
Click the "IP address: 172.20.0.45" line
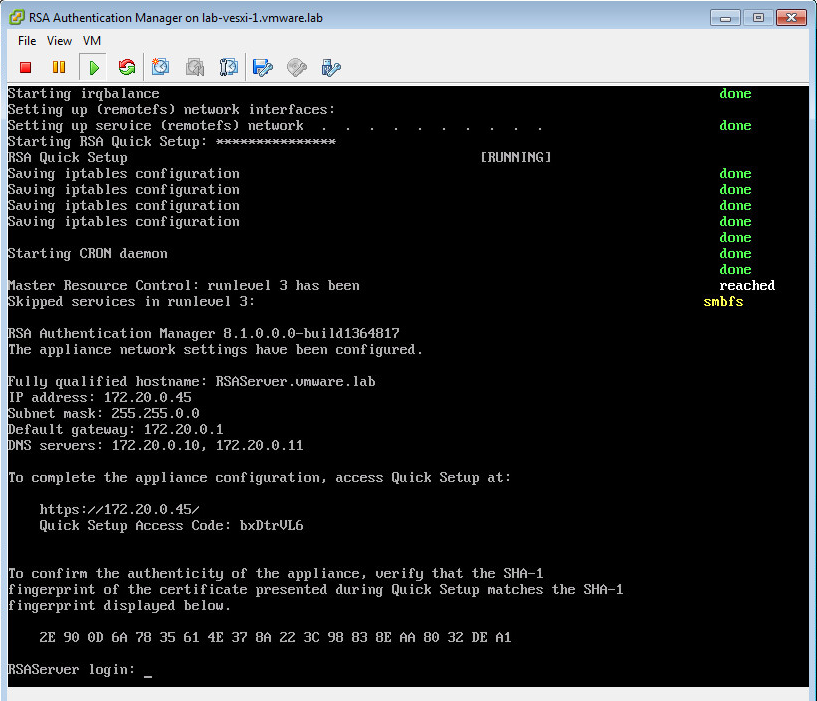(100, 398)
